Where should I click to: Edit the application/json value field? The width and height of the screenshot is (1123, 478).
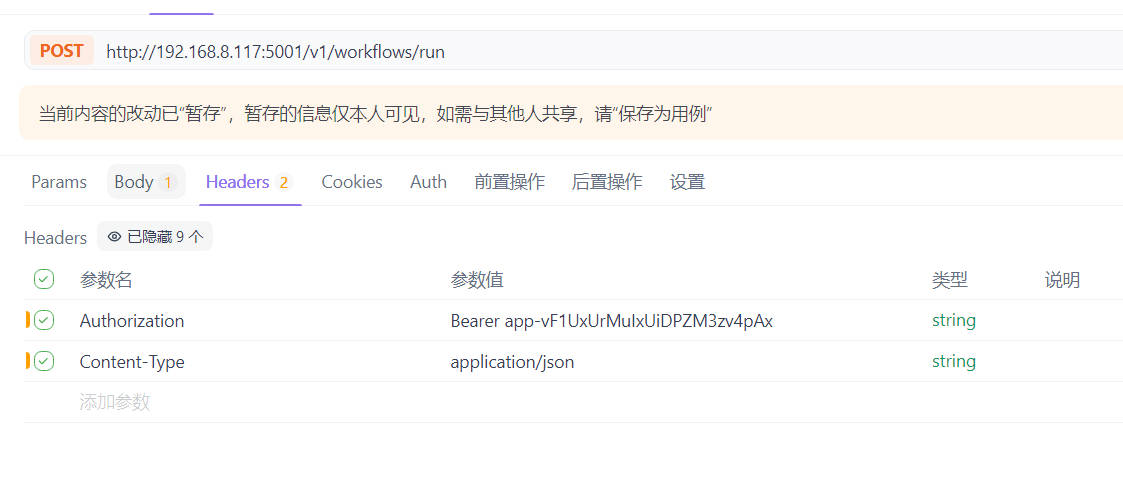512,362
